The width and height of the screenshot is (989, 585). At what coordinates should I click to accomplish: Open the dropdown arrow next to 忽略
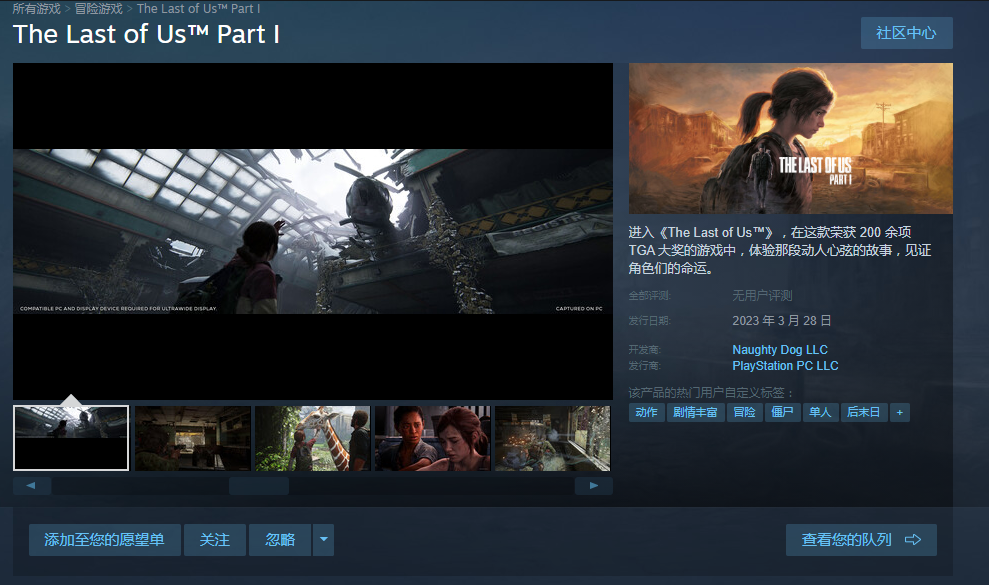(x=323, y=540)
